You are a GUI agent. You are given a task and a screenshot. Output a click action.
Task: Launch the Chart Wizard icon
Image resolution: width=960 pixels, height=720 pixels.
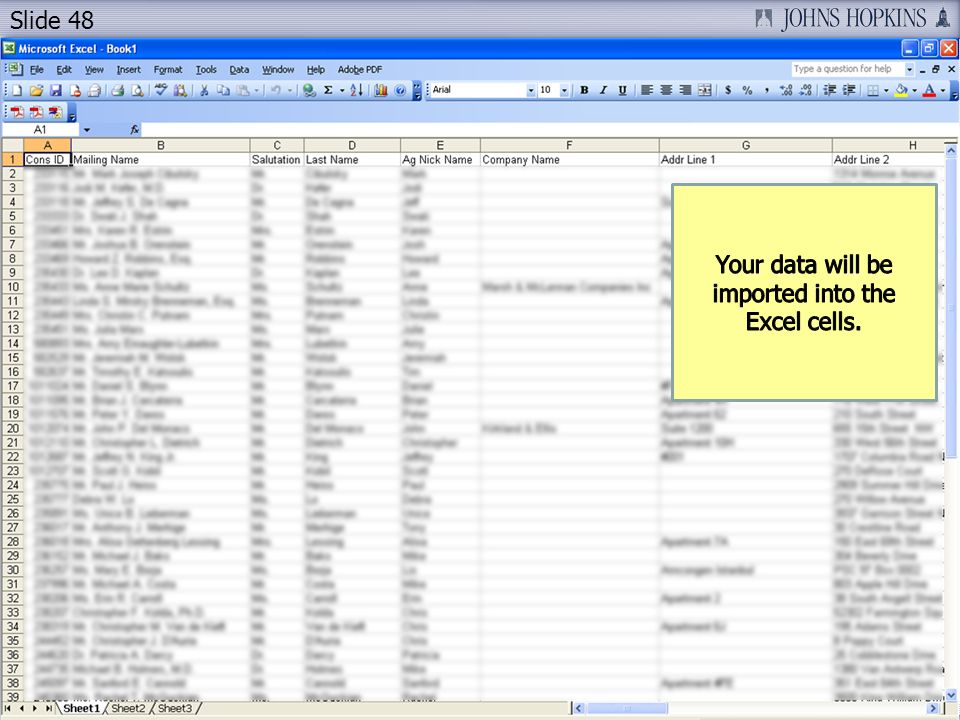[381, 91]
